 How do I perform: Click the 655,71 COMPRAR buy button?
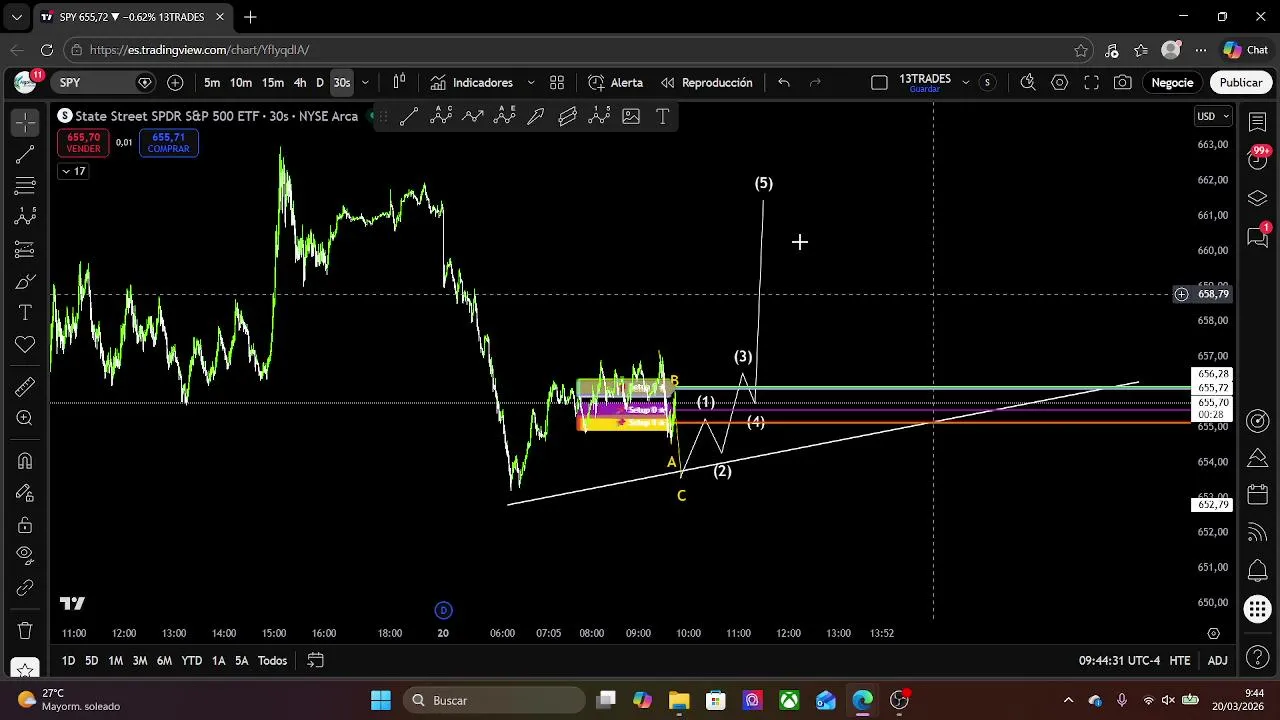(168, 143)
